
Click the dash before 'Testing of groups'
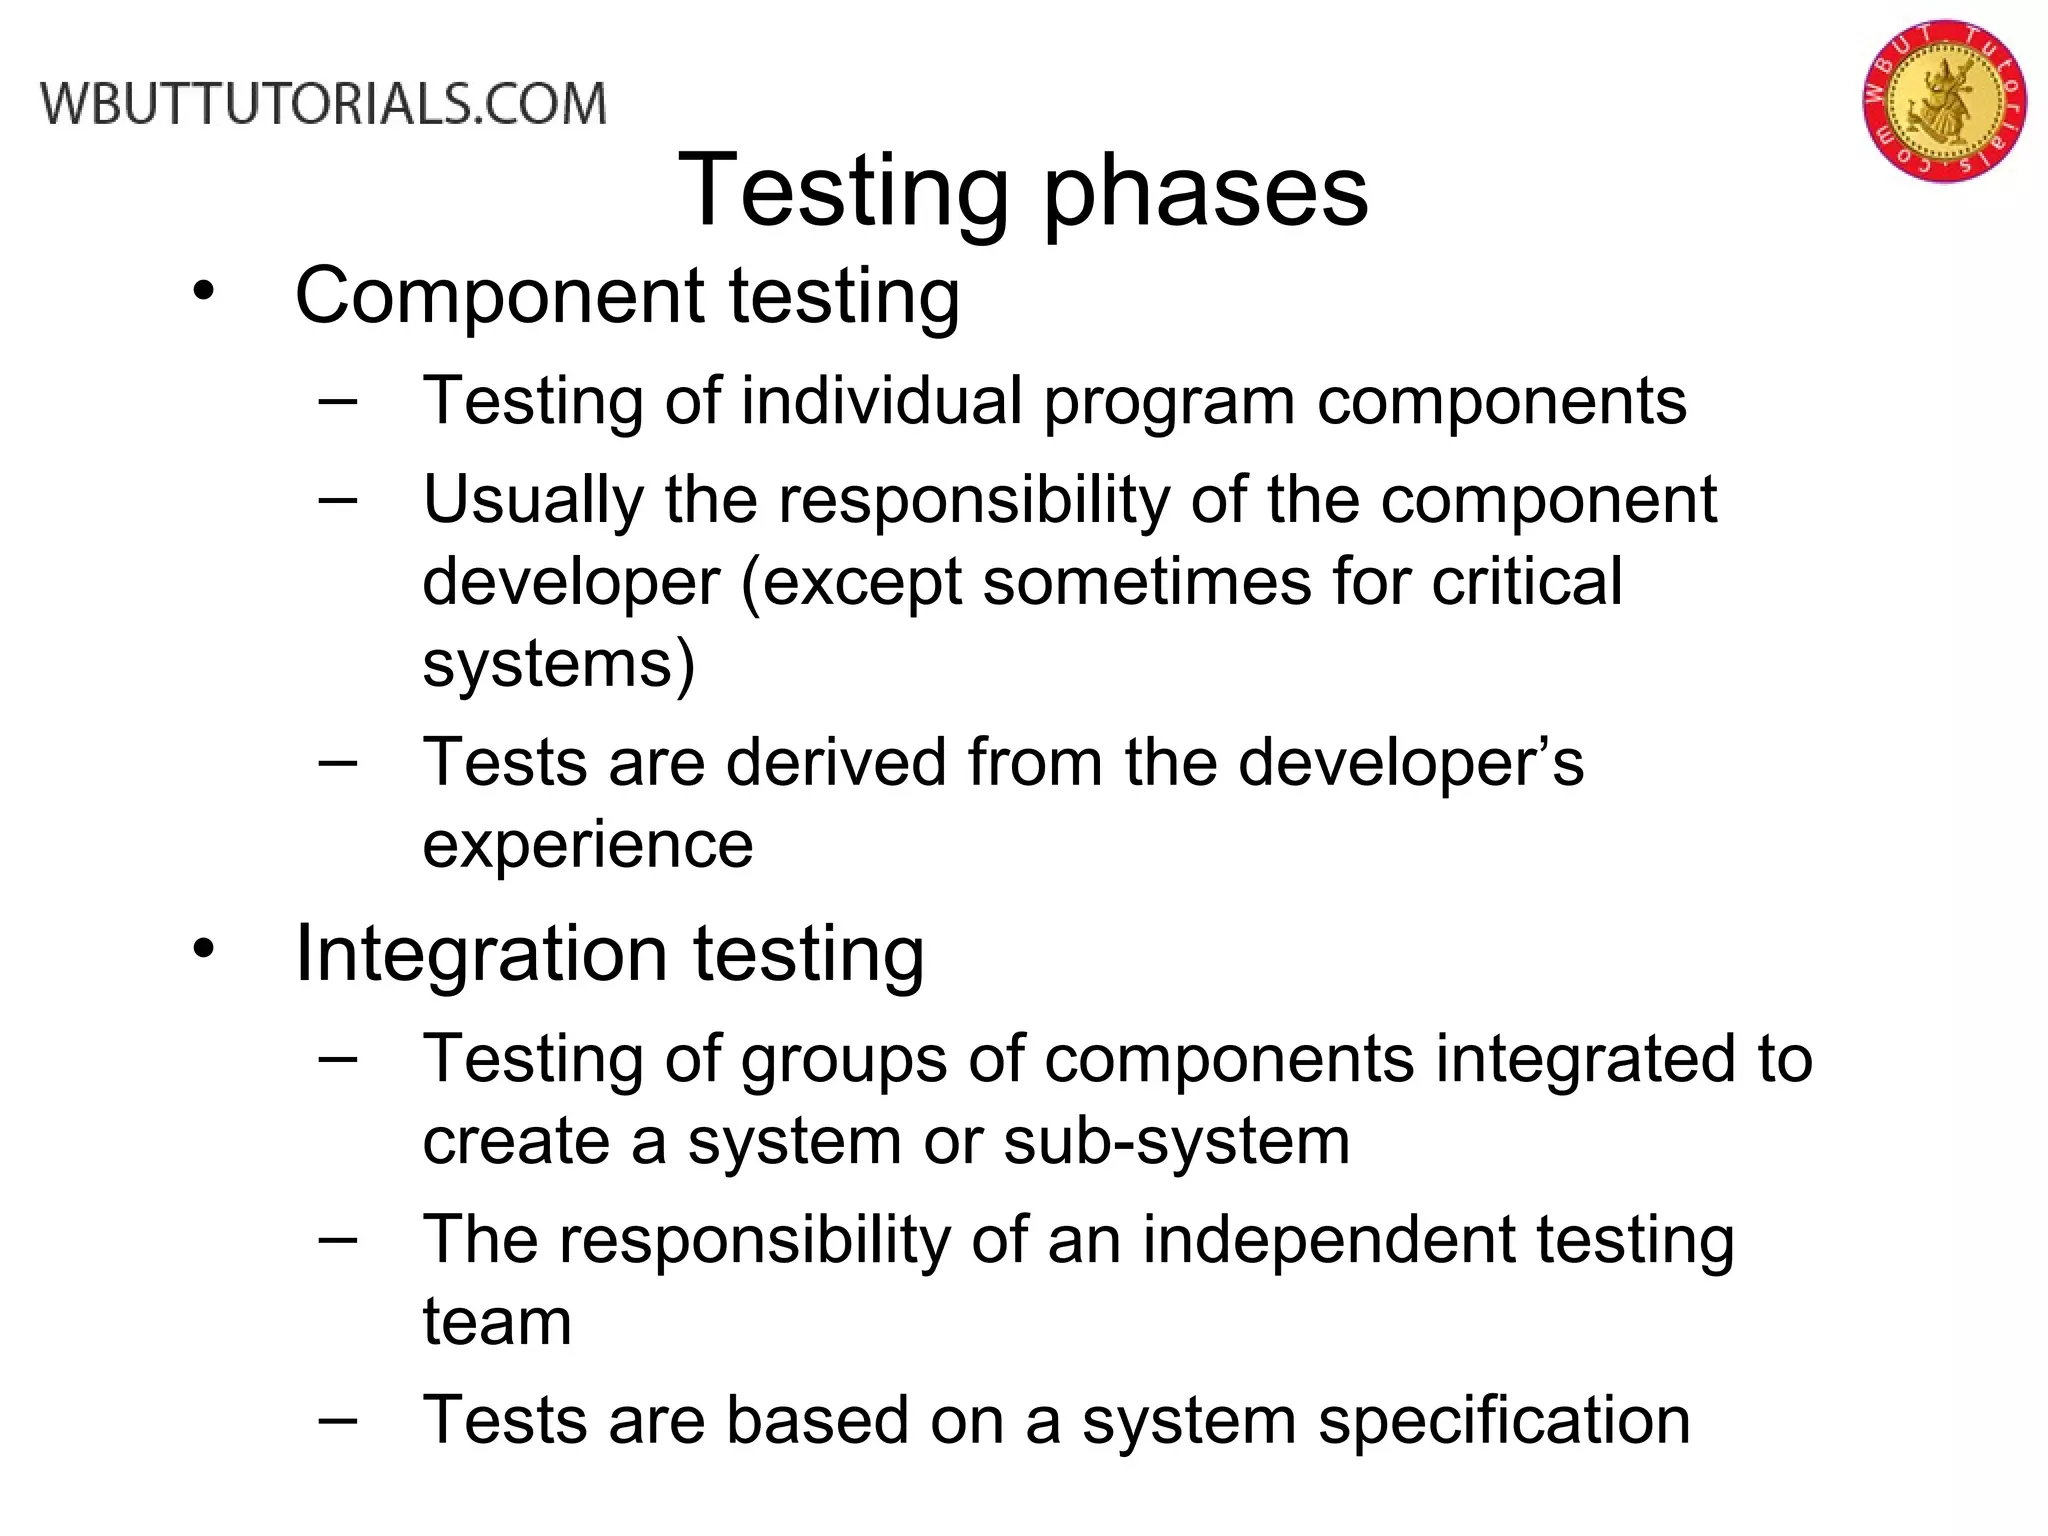(x=338, y=1057)
